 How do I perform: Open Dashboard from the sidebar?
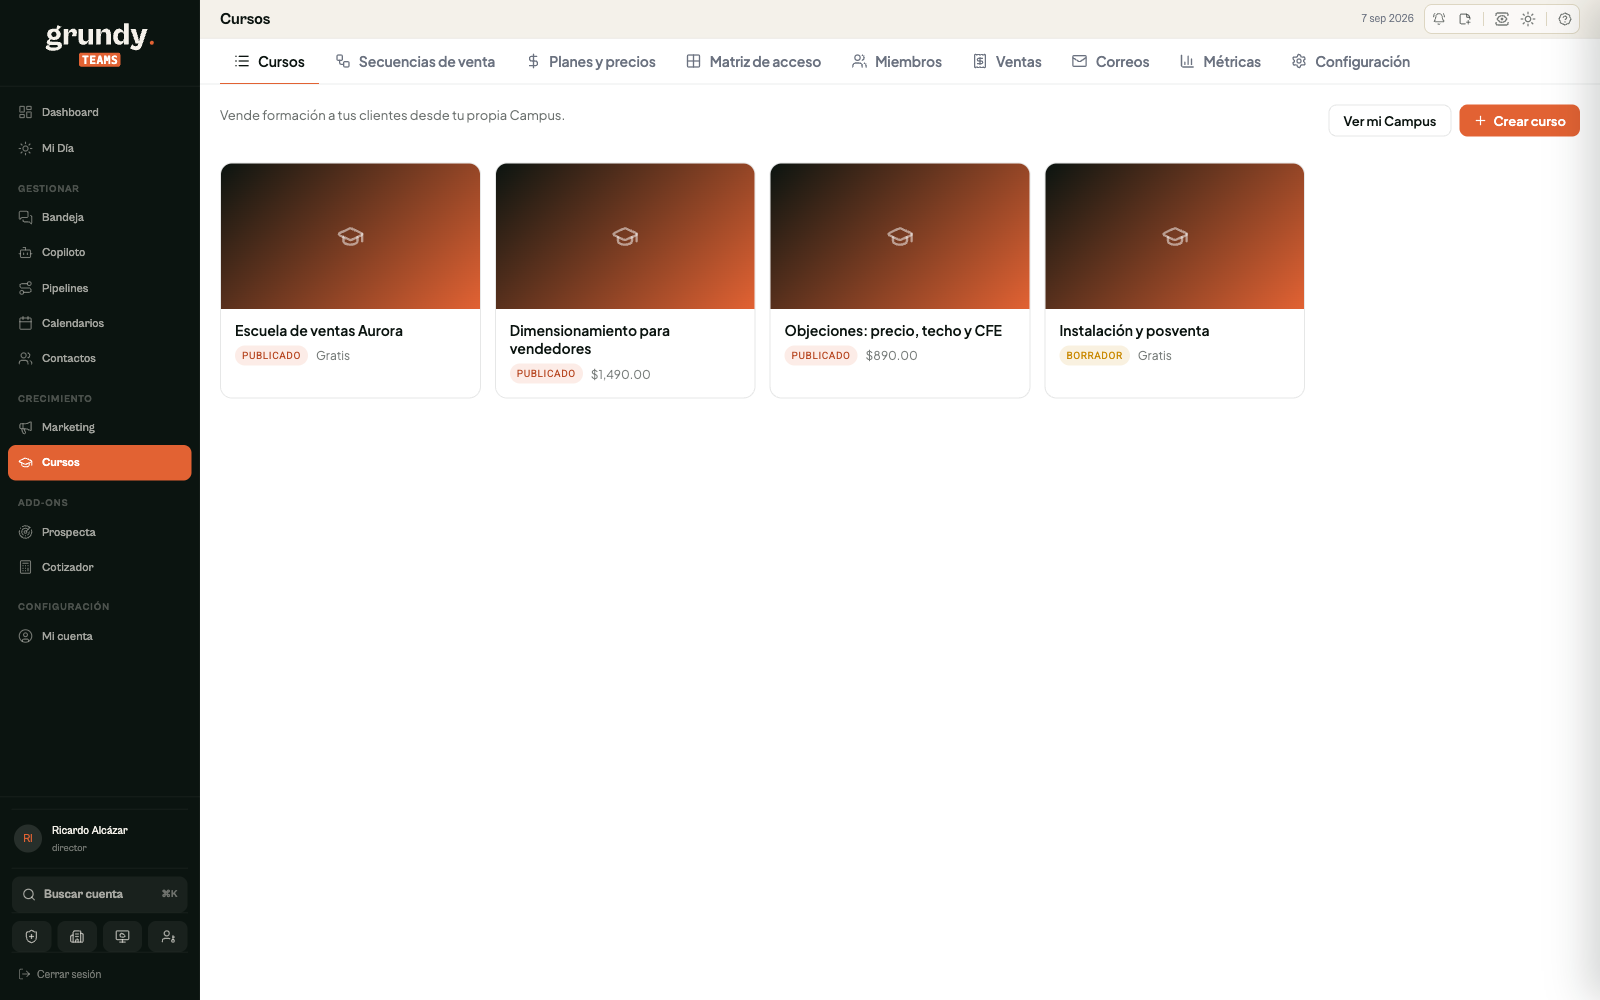[x=99, y=112]
